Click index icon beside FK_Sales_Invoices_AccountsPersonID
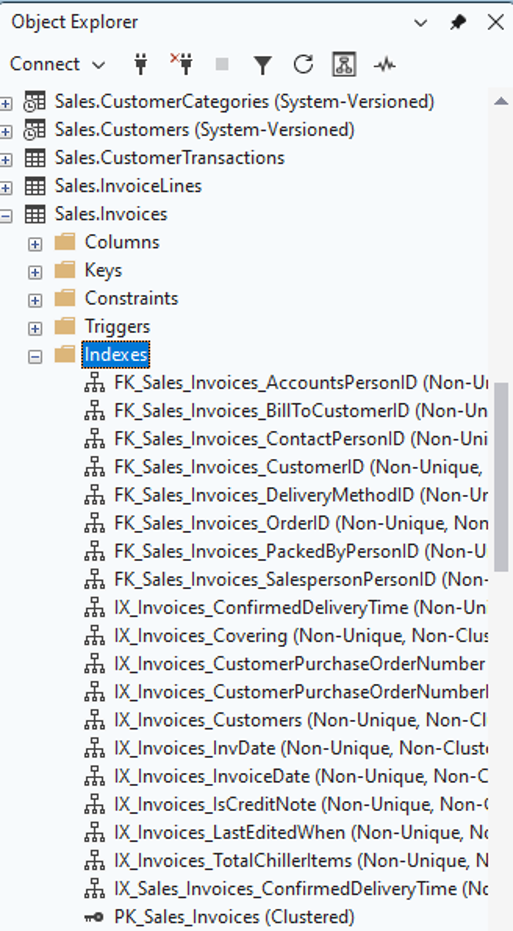513x931 pixels. pyautogui.click(x=94, y=384)
